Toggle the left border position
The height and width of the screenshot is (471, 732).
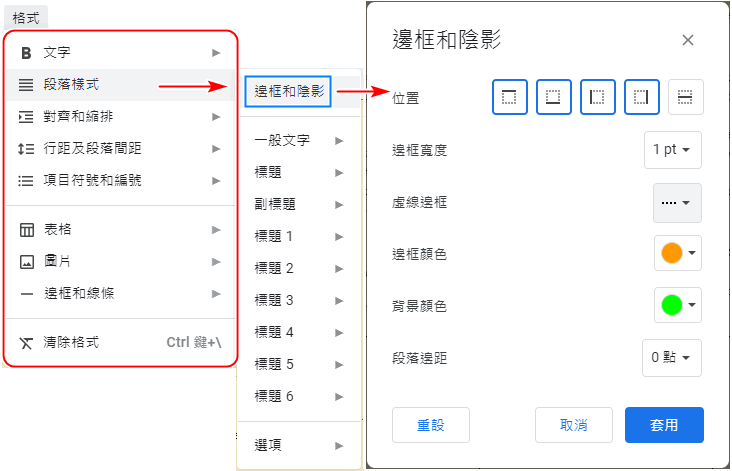(598, 97)
